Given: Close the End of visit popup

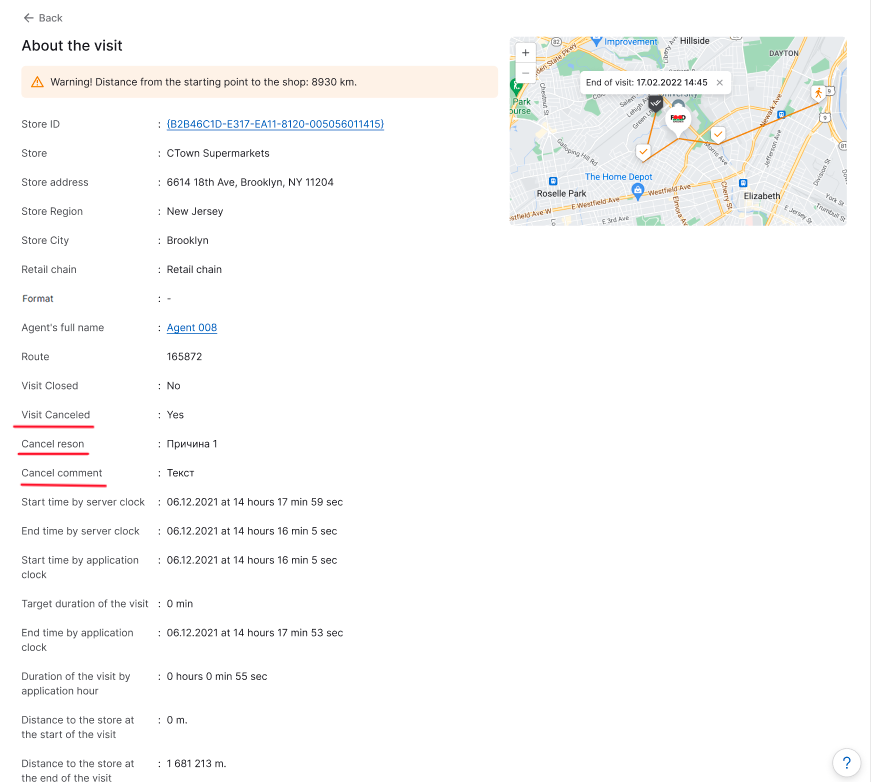Looking at the screenshot, I should pyautogui.click(x=719, y=83).
